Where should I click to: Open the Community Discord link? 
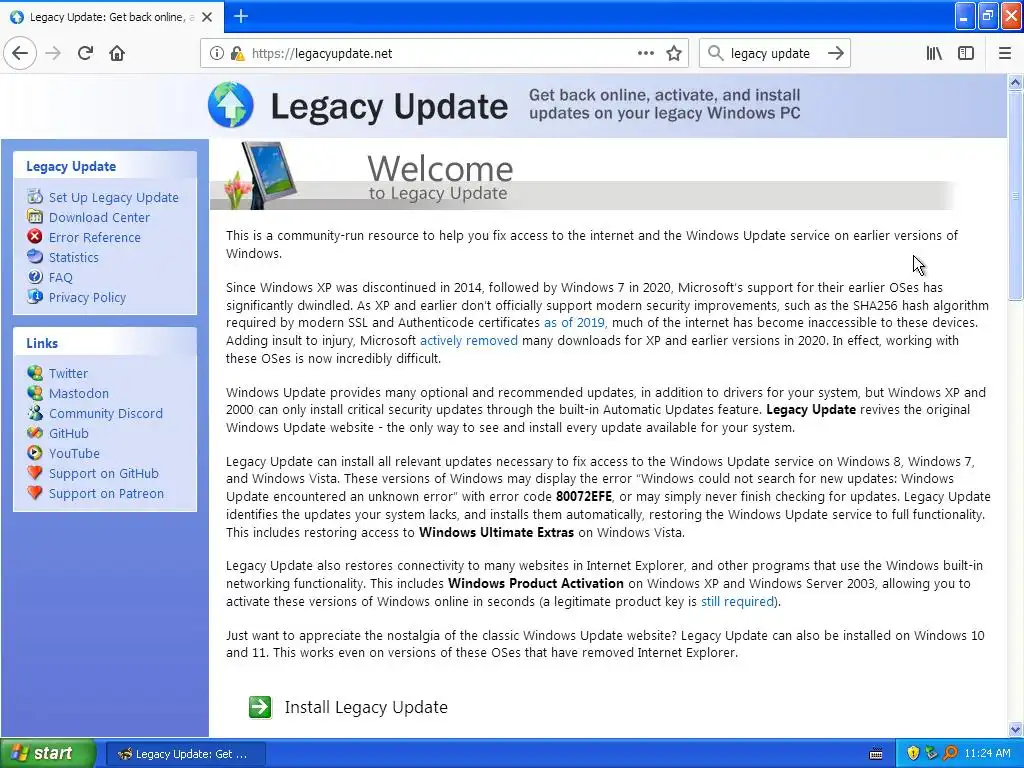106,413
